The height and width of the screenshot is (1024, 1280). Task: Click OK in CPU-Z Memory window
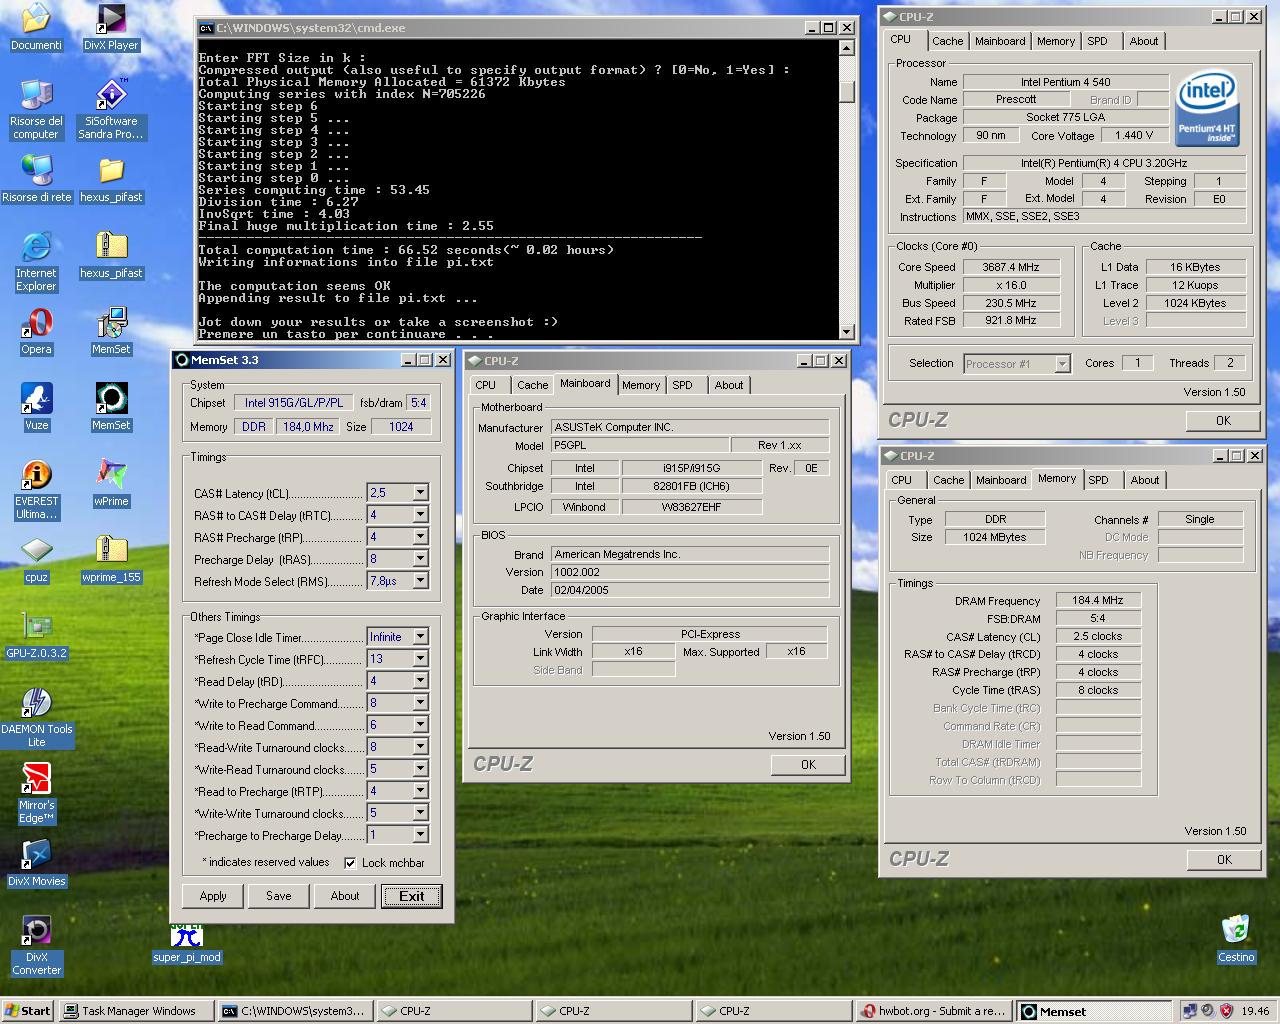tap(1224, 859)
